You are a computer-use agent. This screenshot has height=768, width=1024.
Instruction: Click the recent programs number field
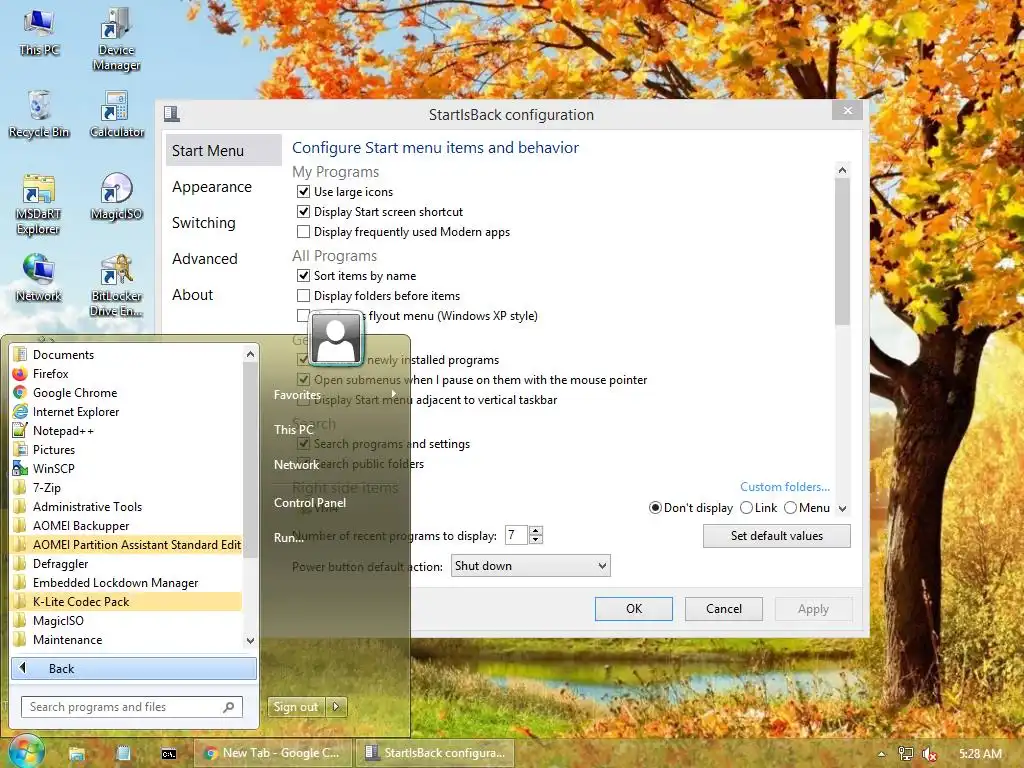(x=516, y=535)
